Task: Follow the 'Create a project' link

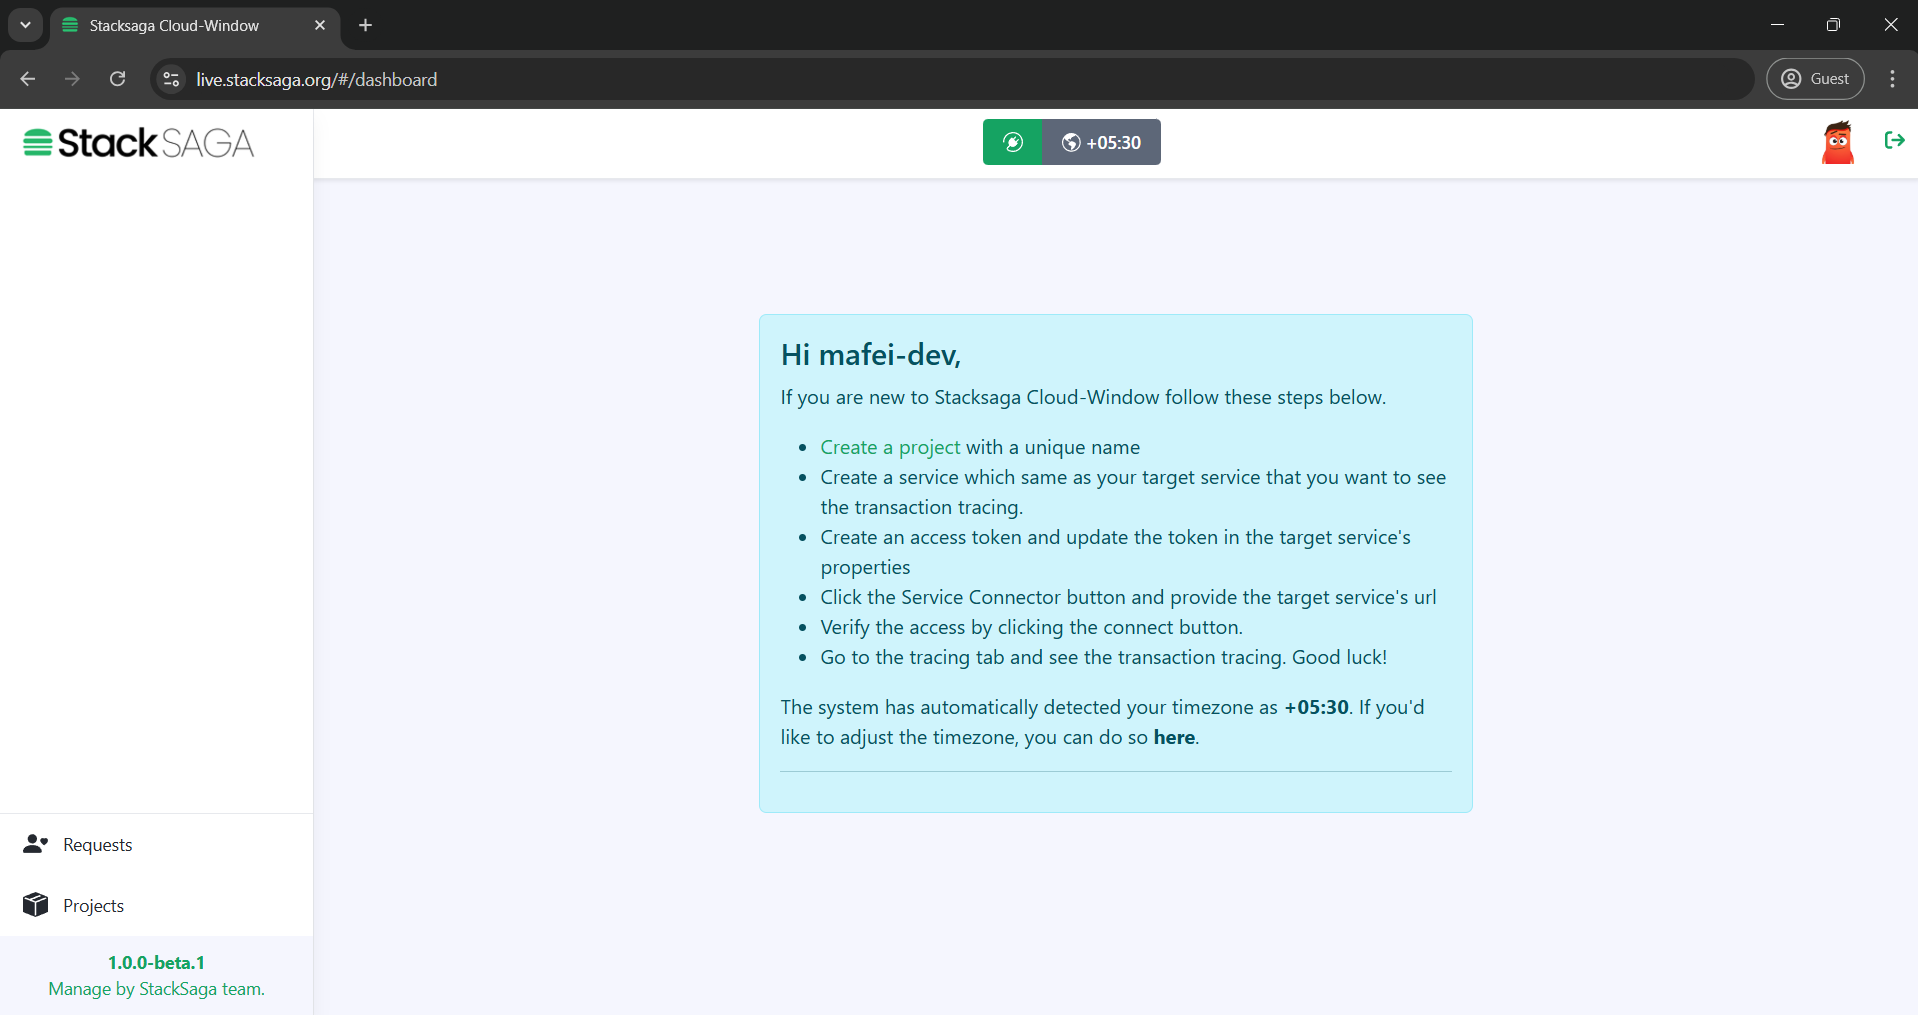Action: click(x=890, y=447)
